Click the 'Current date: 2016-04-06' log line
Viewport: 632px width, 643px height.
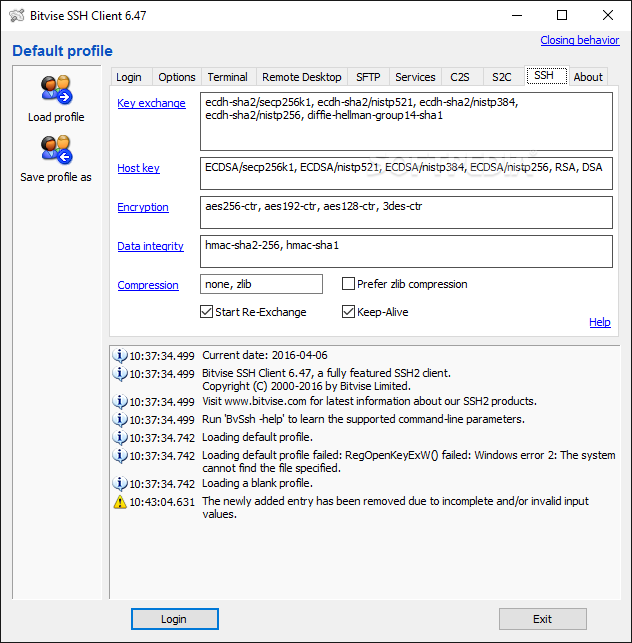point(265,355)
